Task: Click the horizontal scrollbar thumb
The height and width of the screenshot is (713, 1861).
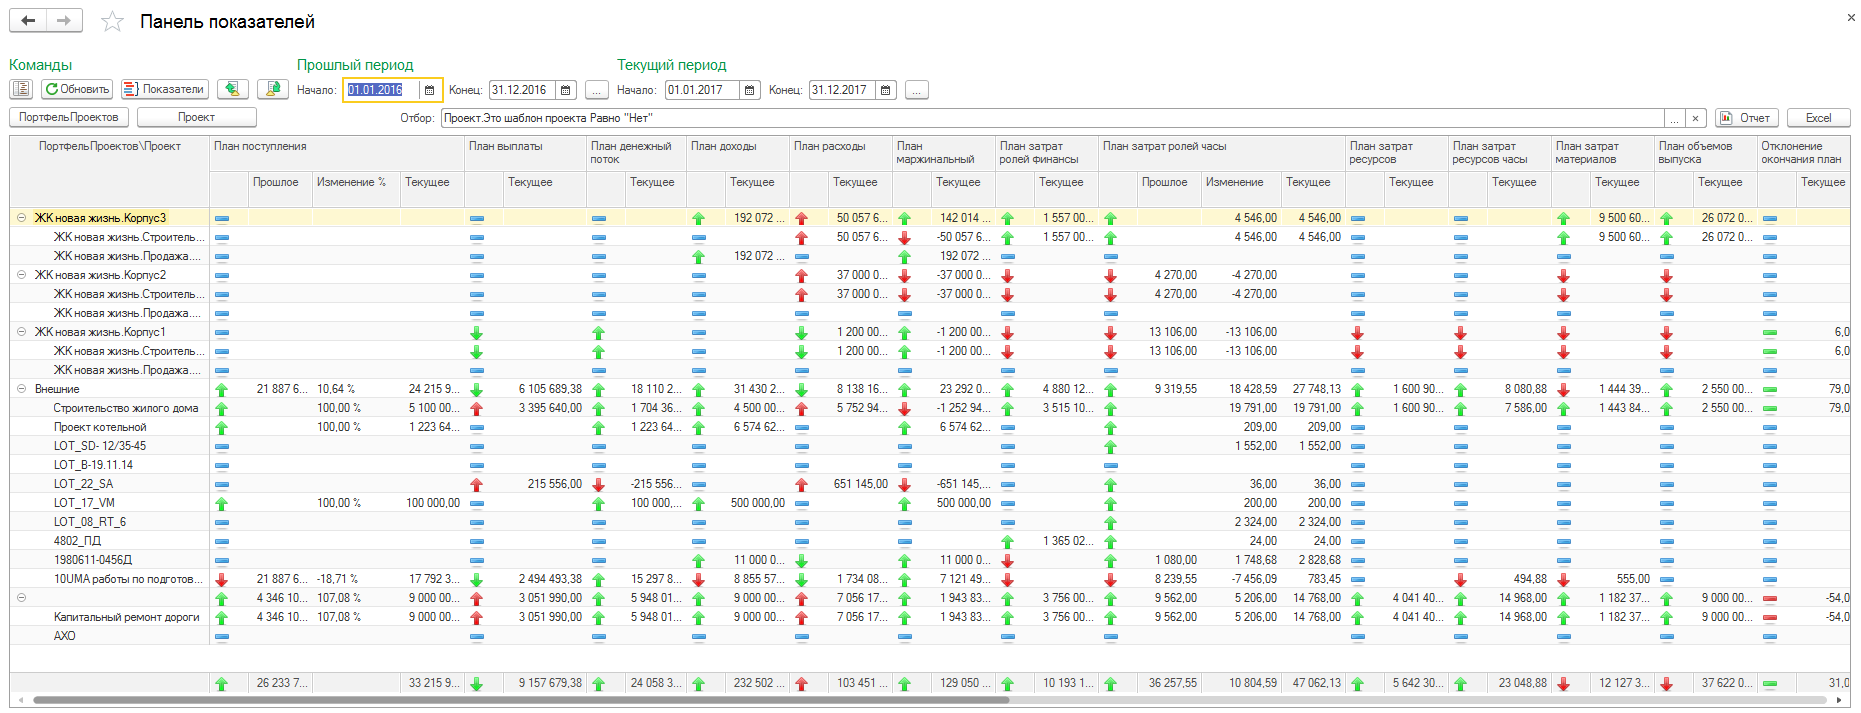Action: tap(520, 700)
